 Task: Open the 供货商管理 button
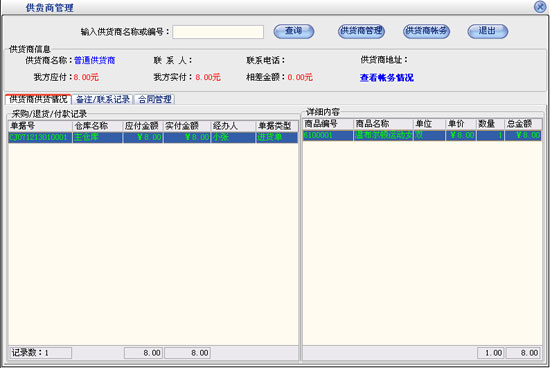pyautogui.click(x=361, y=31)
